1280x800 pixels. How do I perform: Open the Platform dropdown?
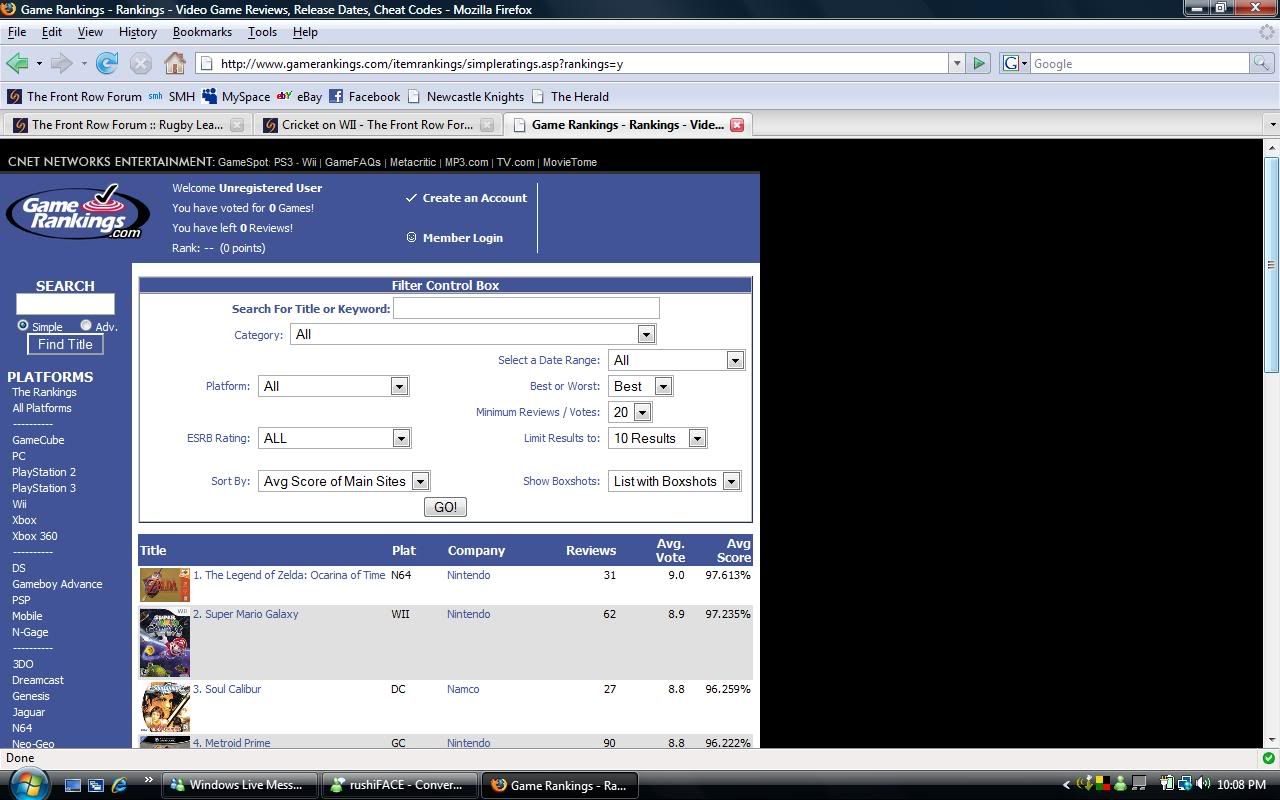[333, 386]
